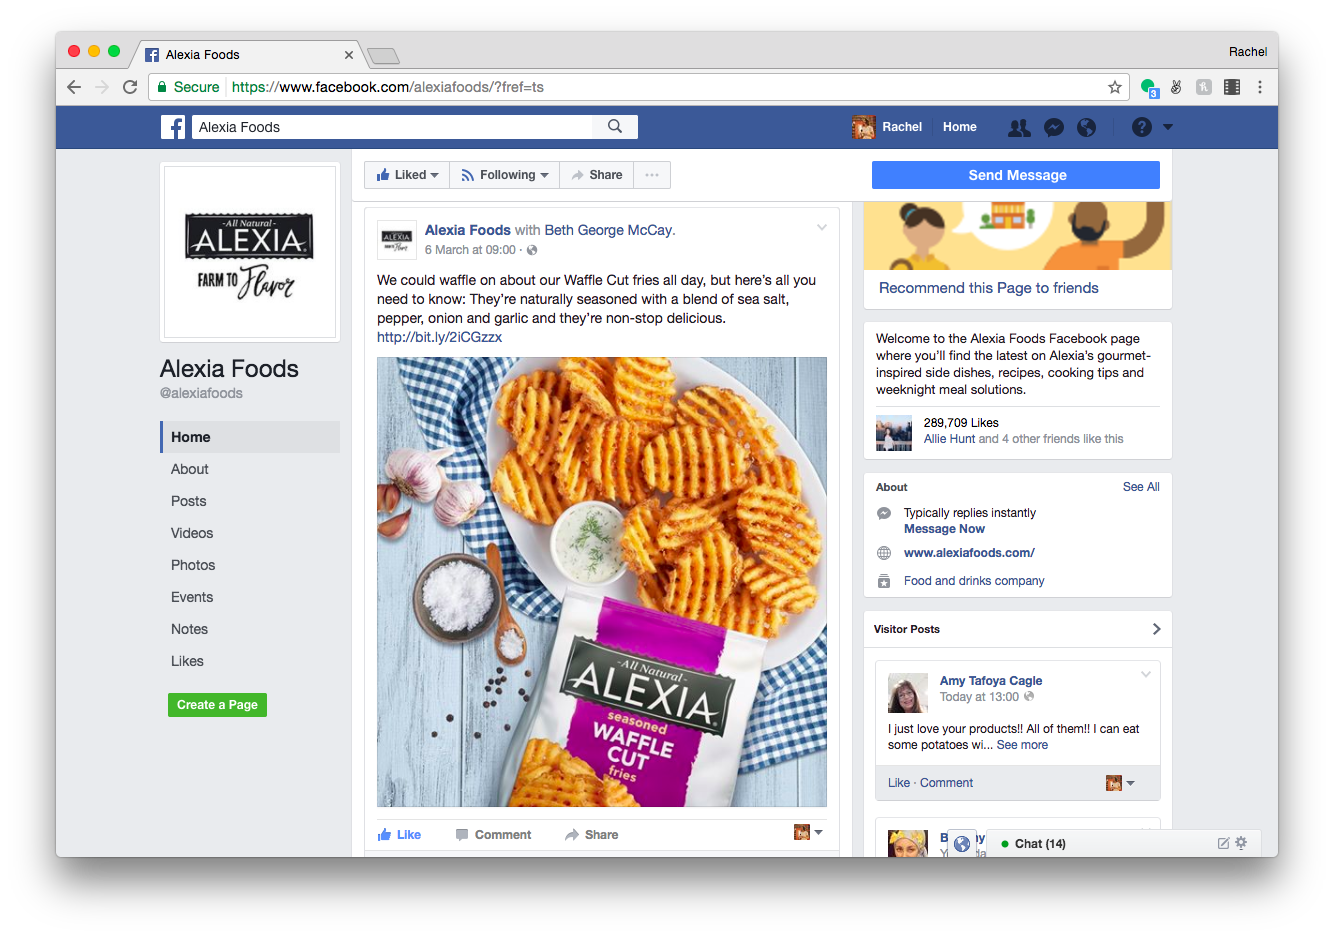Image resolution: width=1334 pixels, height=937 pixels.
Task: Open the chat settings gear icon
Action: point(1241,843)
